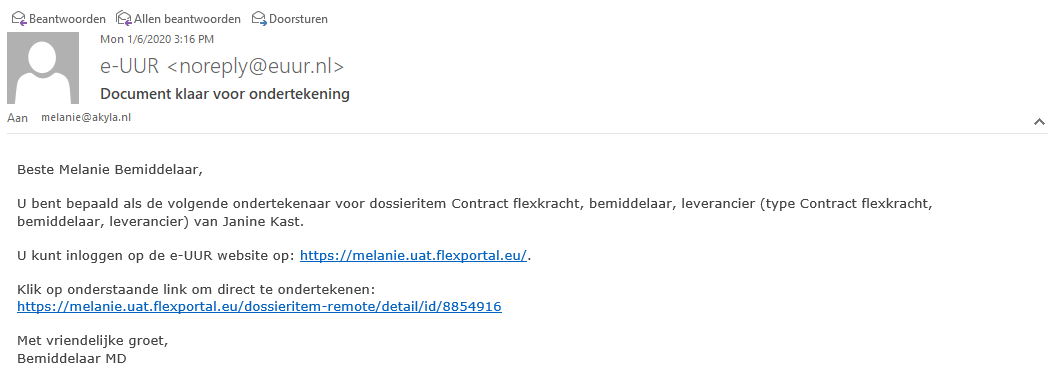Forward the email via the Doorsturen label
1058x390 pixels.
click(x=299, y=19)
